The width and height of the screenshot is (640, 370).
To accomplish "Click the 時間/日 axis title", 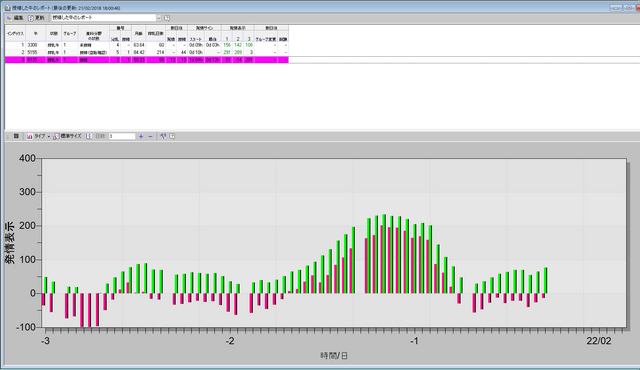I will coord(334,356).
